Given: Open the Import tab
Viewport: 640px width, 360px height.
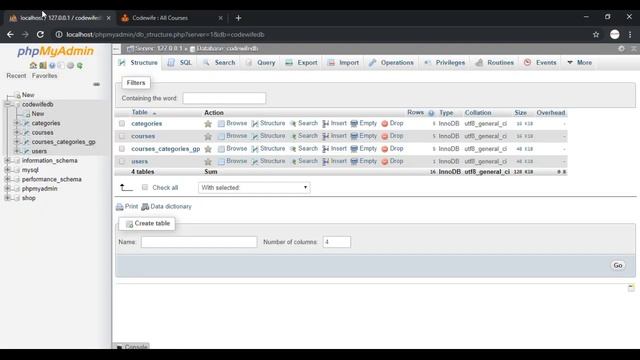Looking at the screenshot, I should click(343, 62).
